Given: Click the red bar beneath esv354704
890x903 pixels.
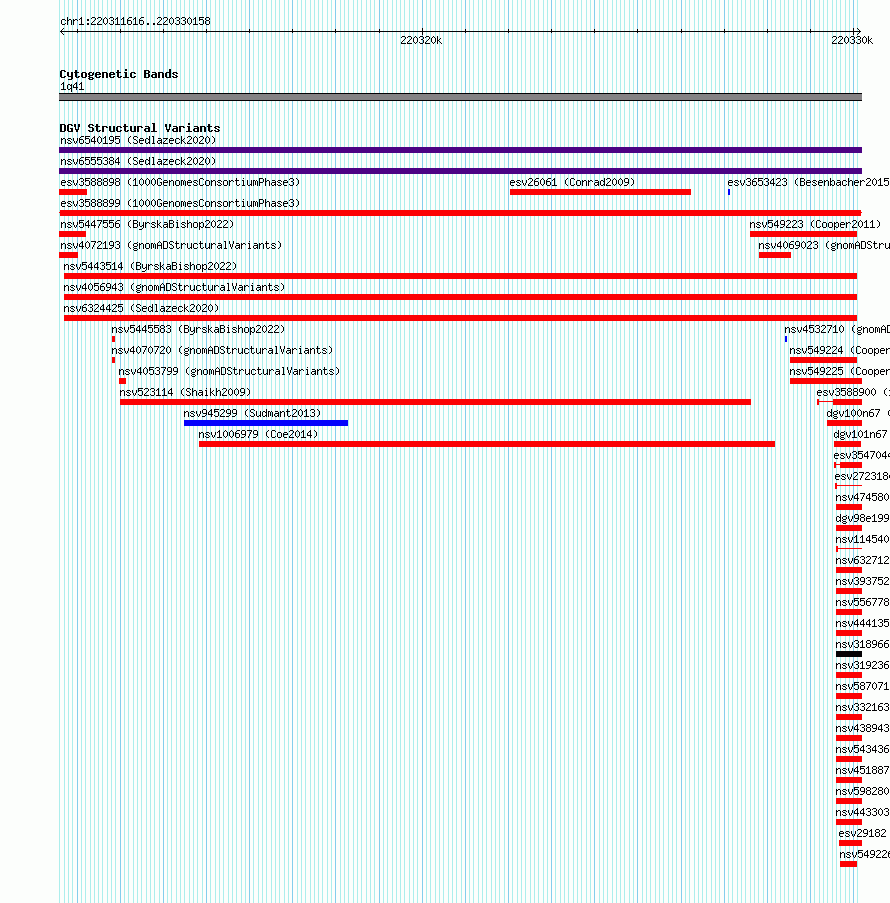Looking at the screenshot, I should [849, 465].
